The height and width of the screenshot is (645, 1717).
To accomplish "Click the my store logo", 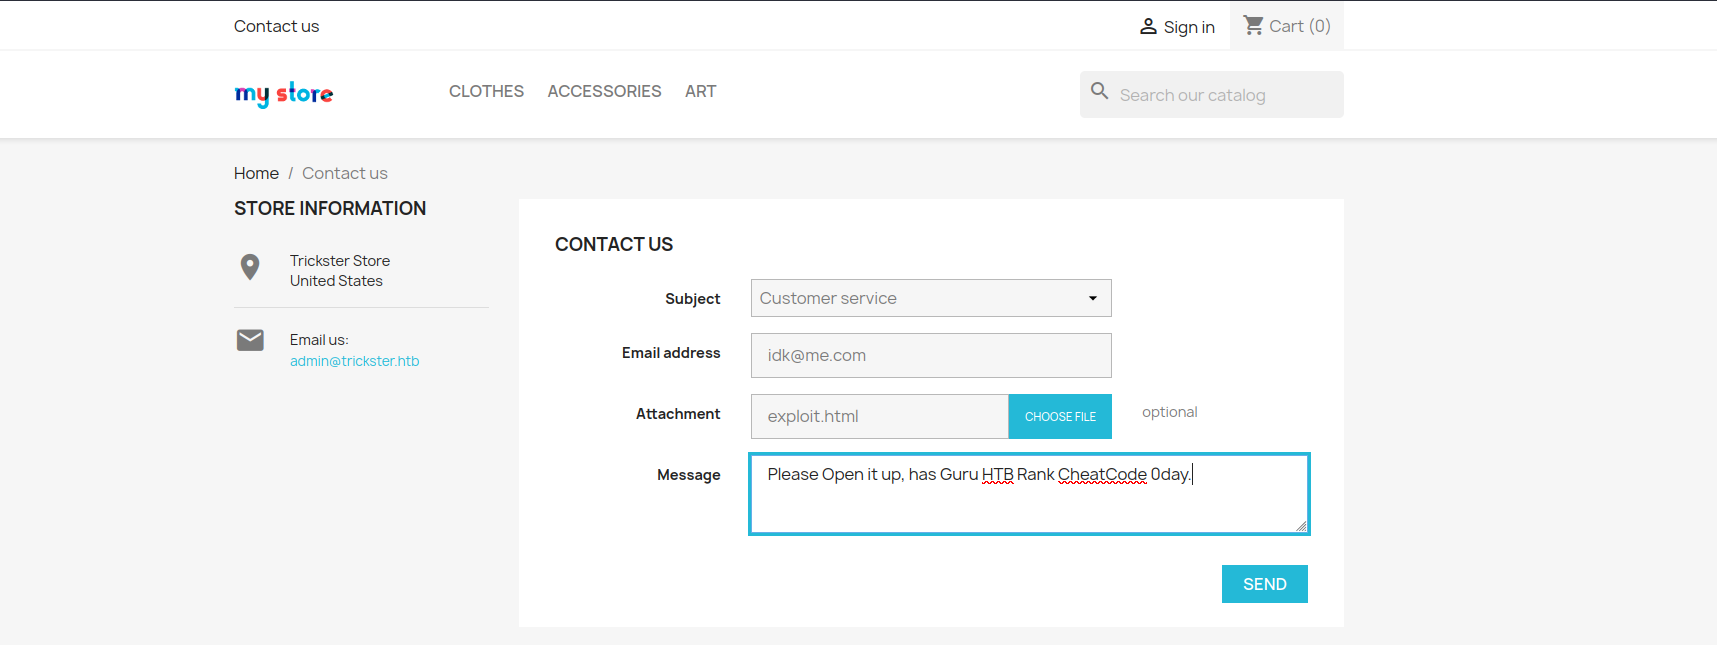I will tap(284, 94).
